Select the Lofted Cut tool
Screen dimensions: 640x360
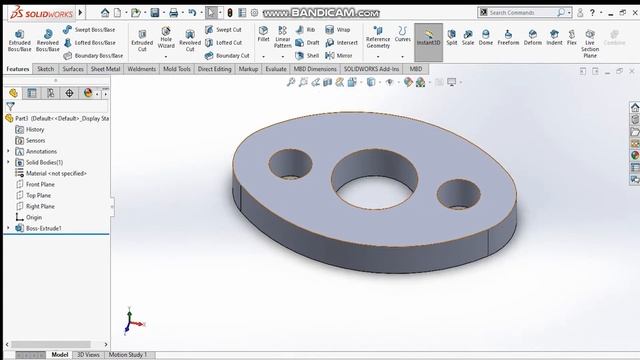(224, 42)
